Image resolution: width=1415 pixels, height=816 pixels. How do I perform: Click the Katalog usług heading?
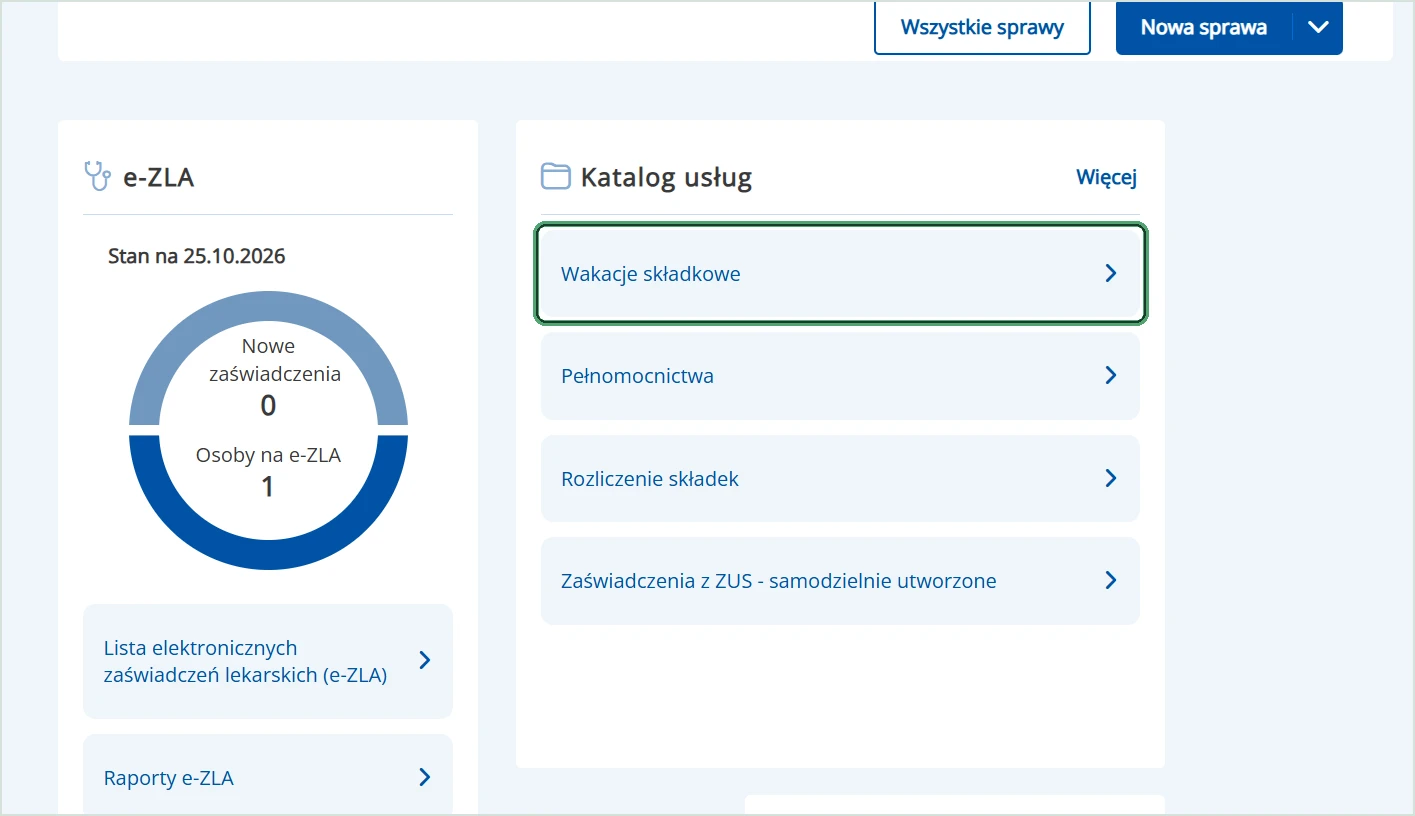click(x=666, y=178)
